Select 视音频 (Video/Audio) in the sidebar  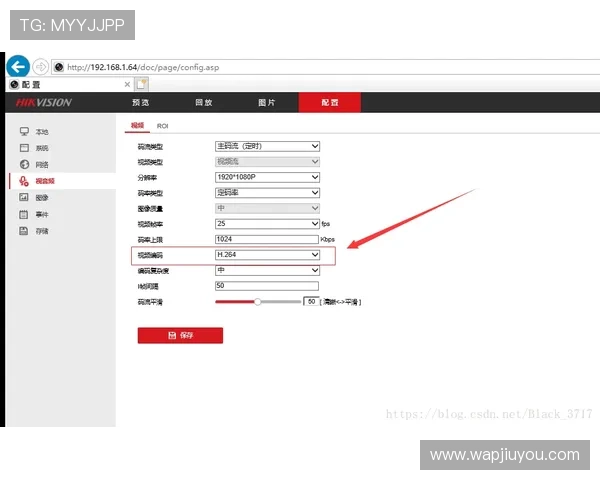44,181
